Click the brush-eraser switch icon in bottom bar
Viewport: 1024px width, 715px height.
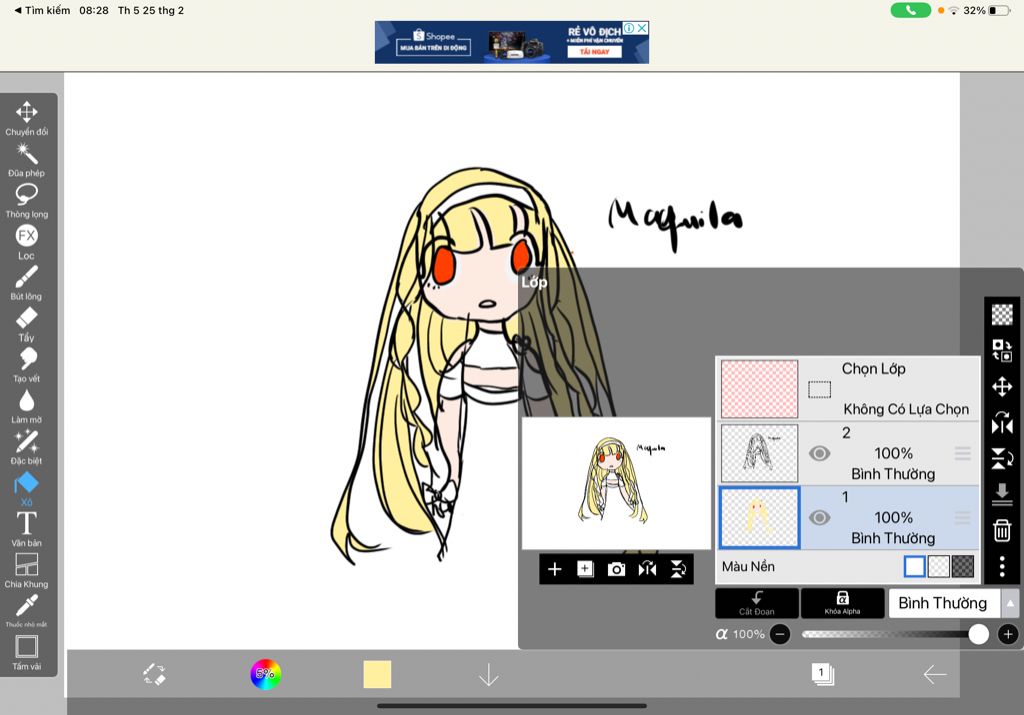[155, 675]
